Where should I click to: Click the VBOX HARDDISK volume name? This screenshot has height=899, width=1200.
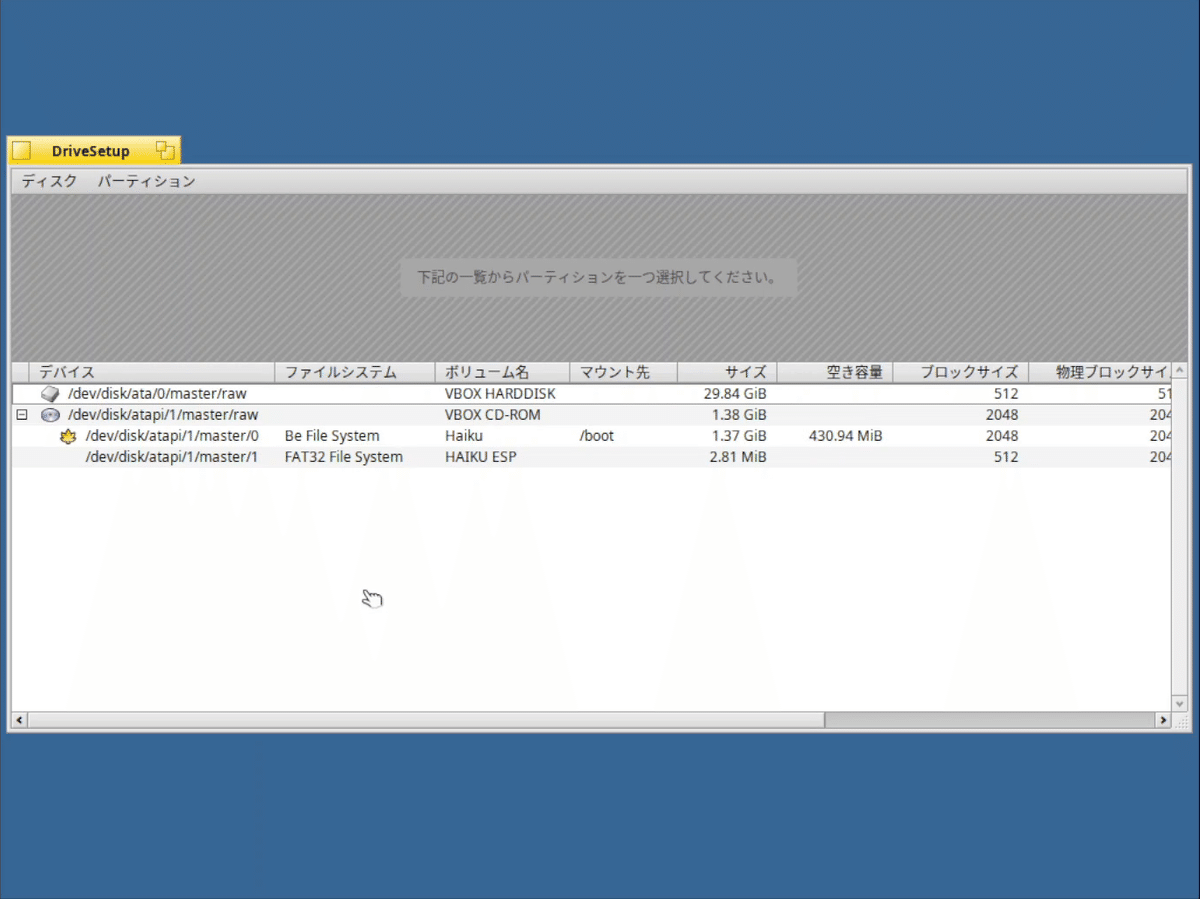[x=500, y=394]
